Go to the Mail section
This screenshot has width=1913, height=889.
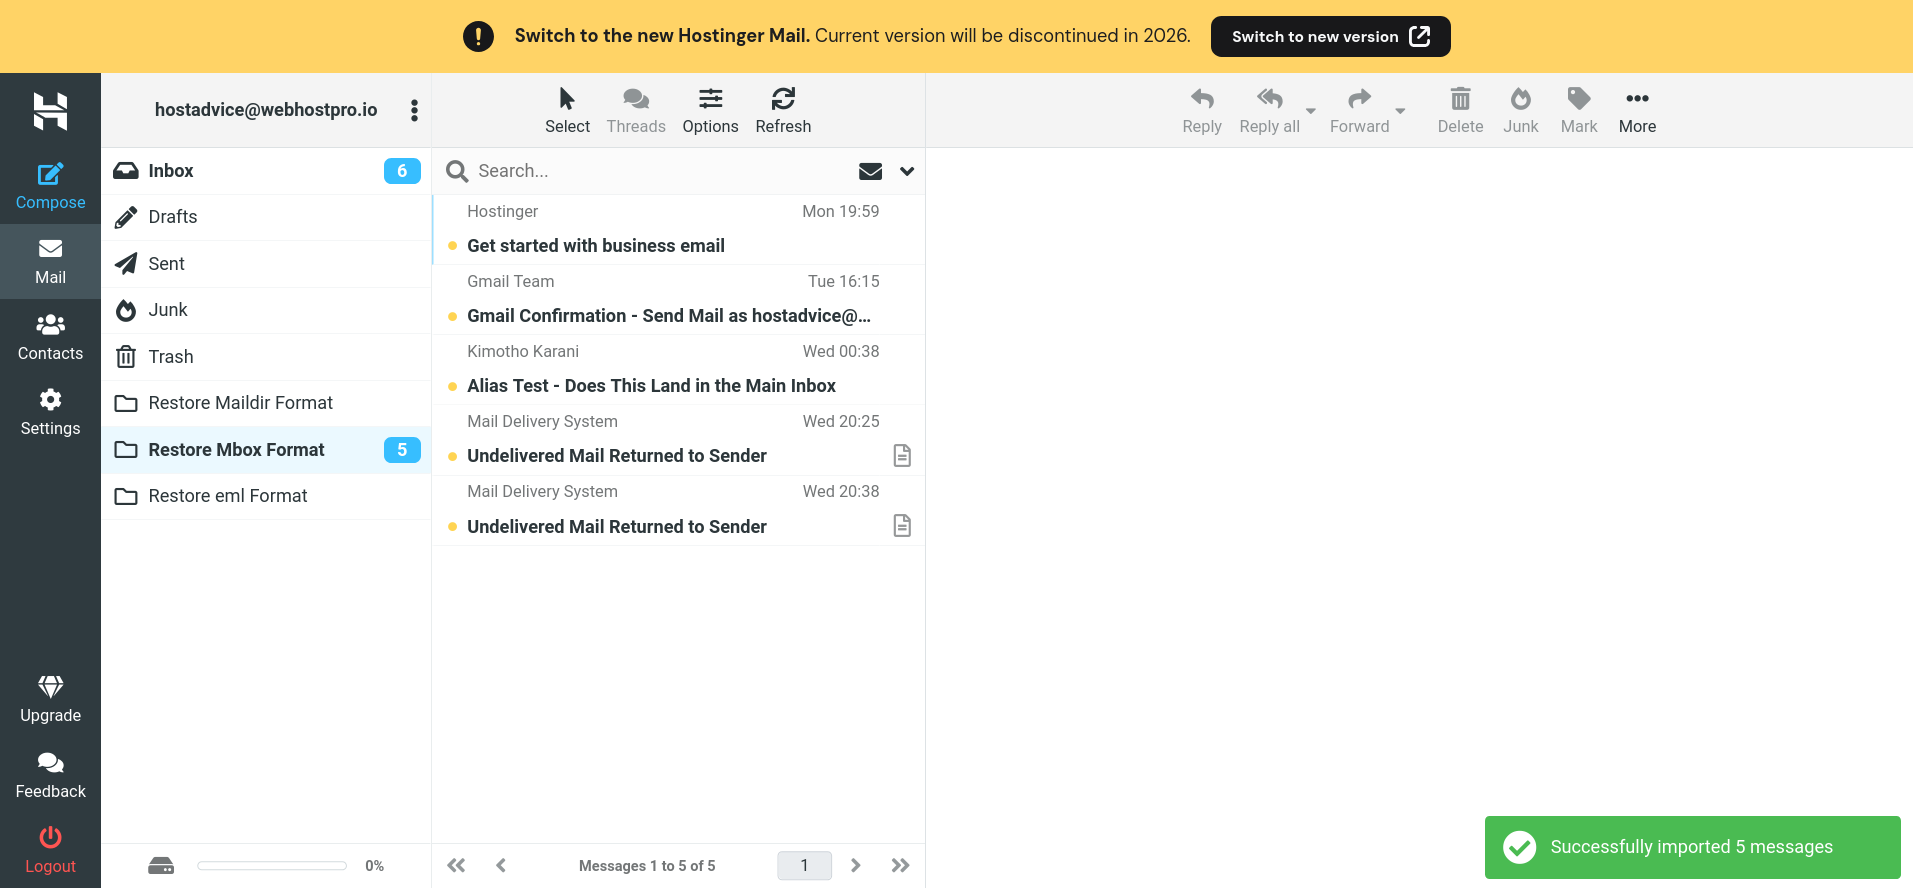tap(50, 262)
